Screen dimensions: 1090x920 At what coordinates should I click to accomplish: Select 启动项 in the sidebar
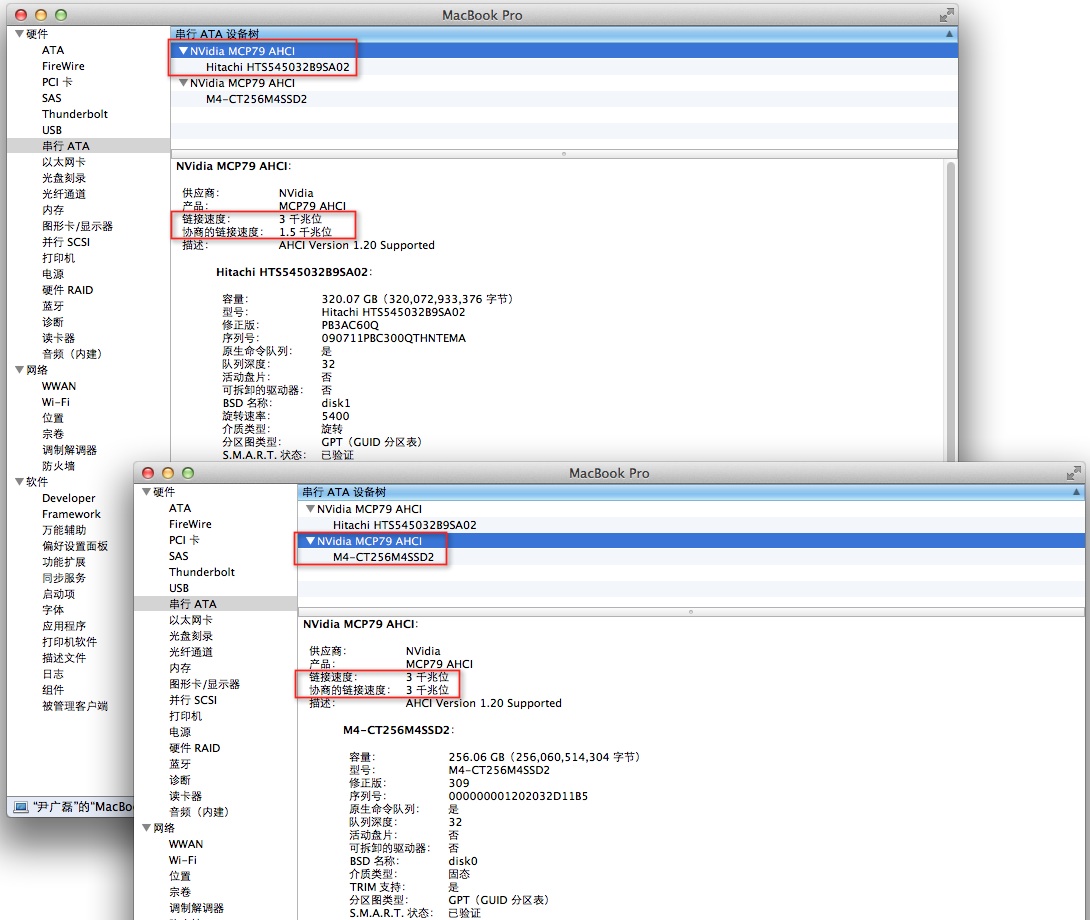[58, 594]
